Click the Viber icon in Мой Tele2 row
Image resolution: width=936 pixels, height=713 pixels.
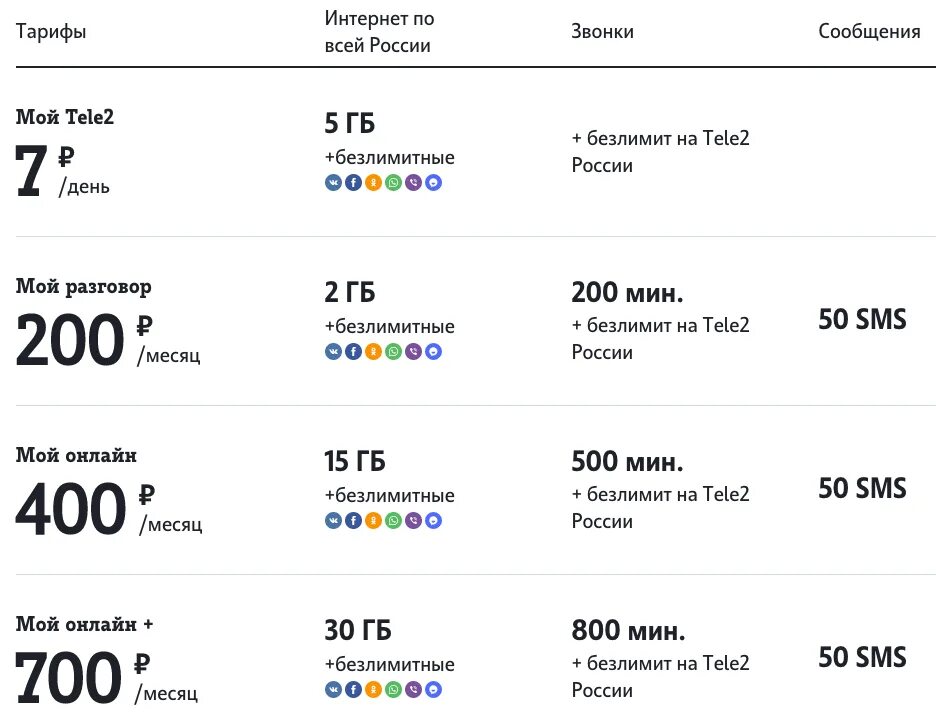pos(413,183)
